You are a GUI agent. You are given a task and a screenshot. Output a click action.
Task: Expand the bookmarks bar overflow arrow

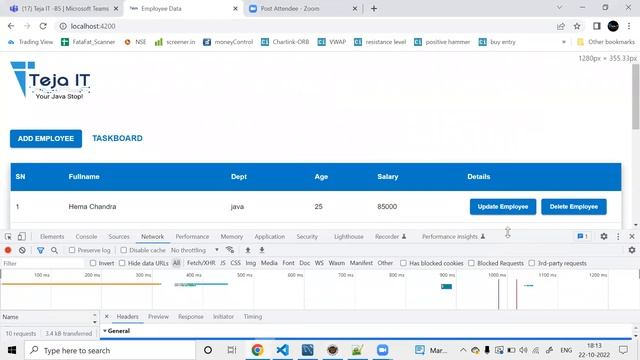(x=564, y=42)
